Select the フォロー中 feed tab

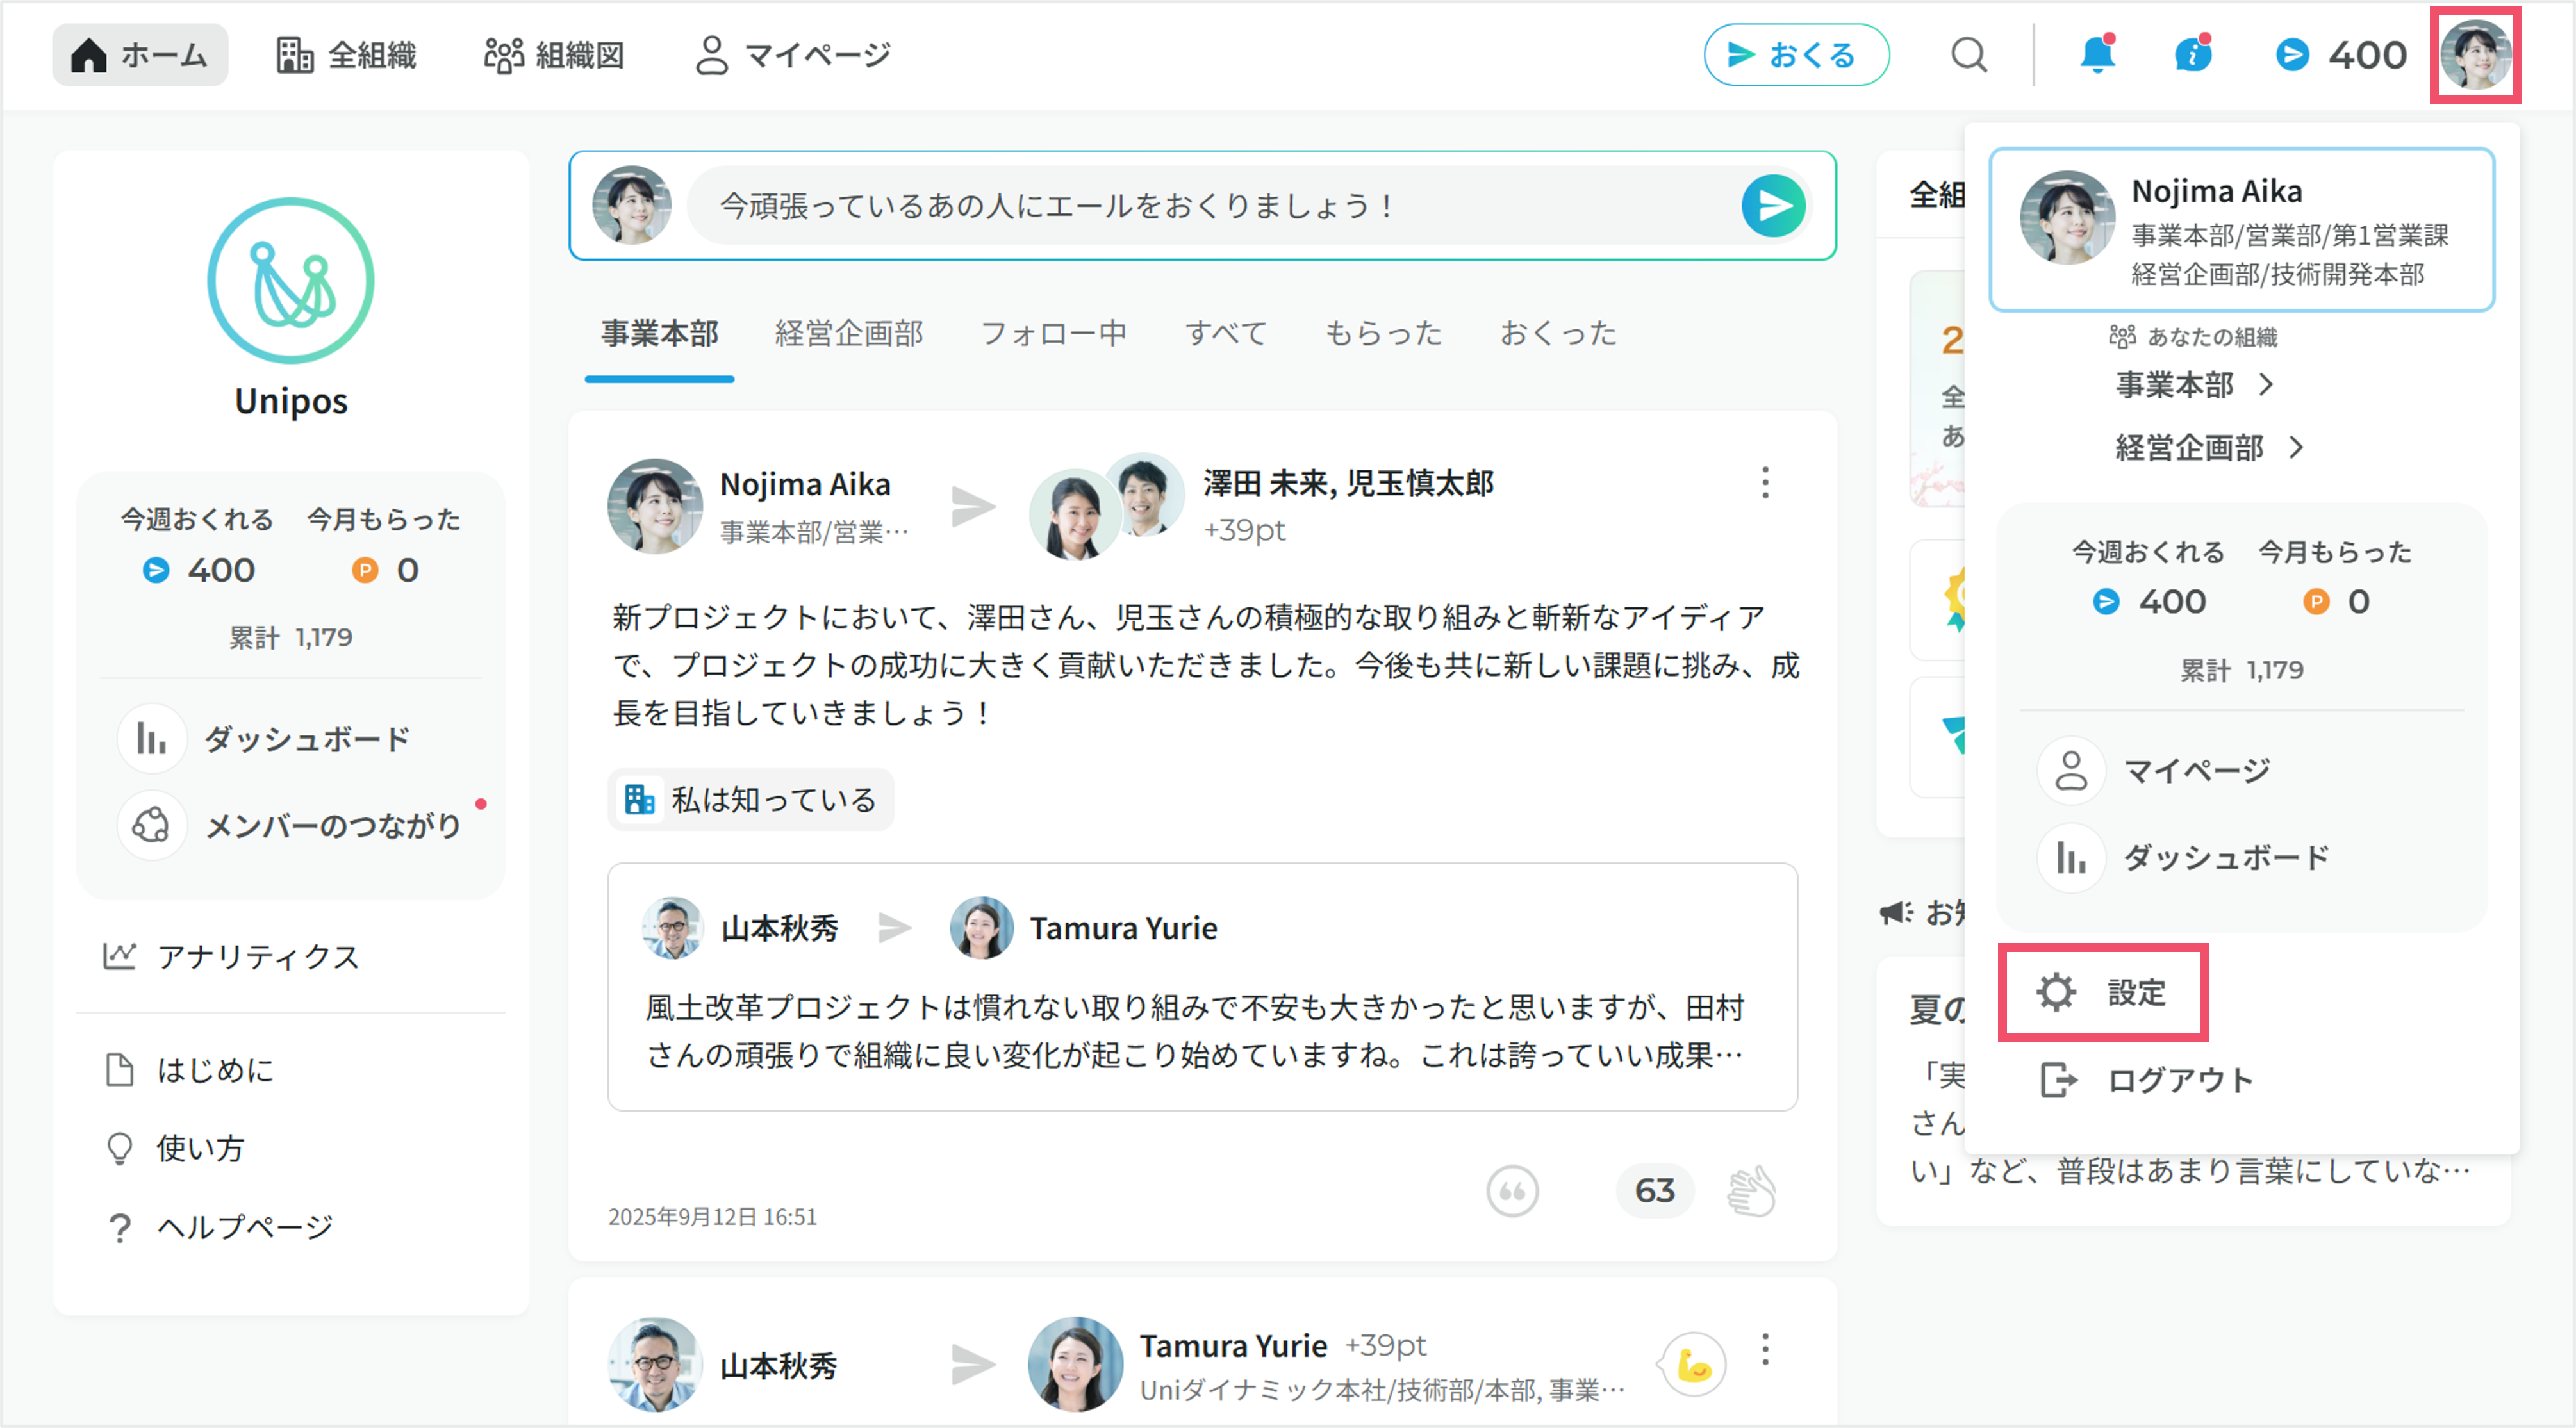[x=1054, y=333]
